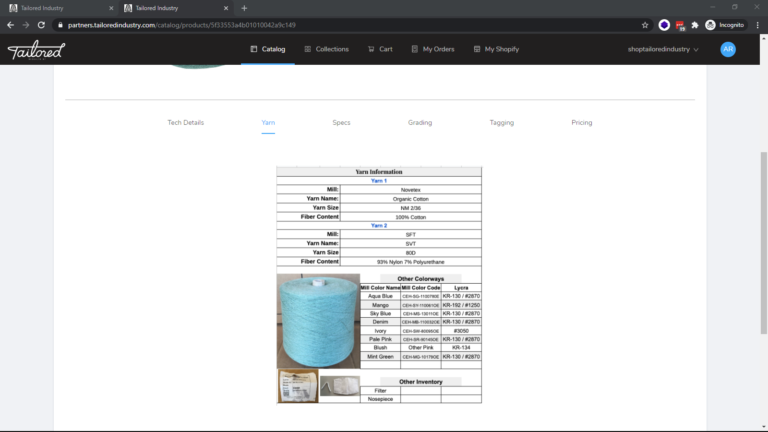Viewport: 768px width, 432px height.
Task: Close the first Tailored Industry tab
Action: (111, 8)
